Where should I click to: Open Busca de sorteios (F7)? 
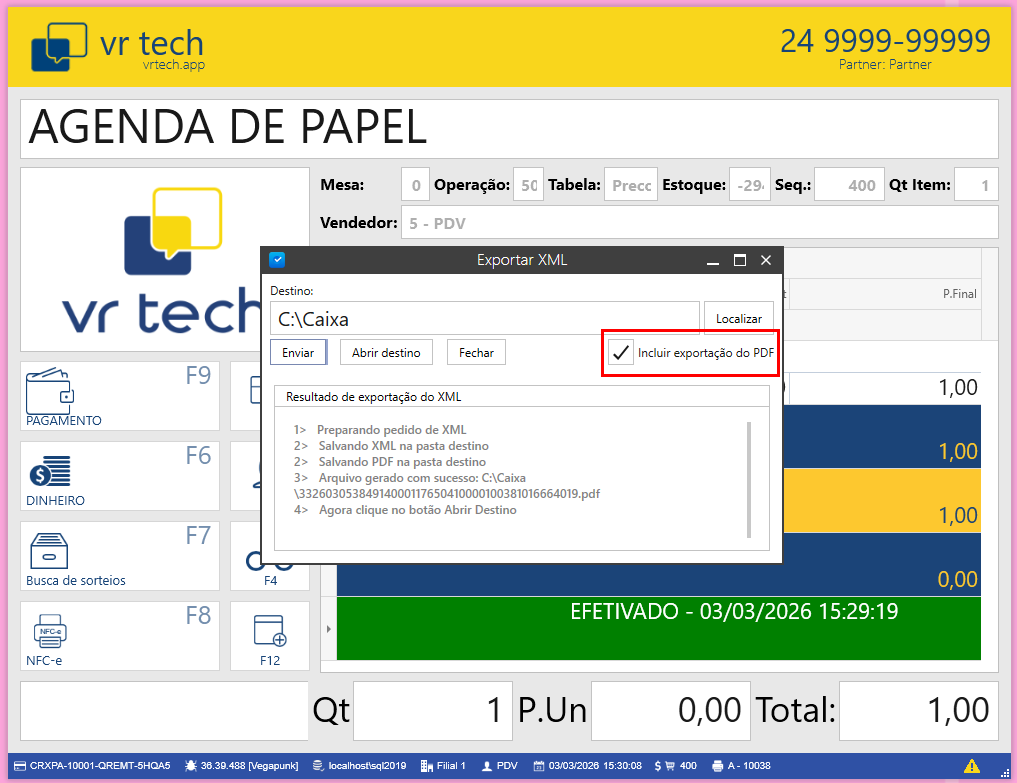pos(48,550)
